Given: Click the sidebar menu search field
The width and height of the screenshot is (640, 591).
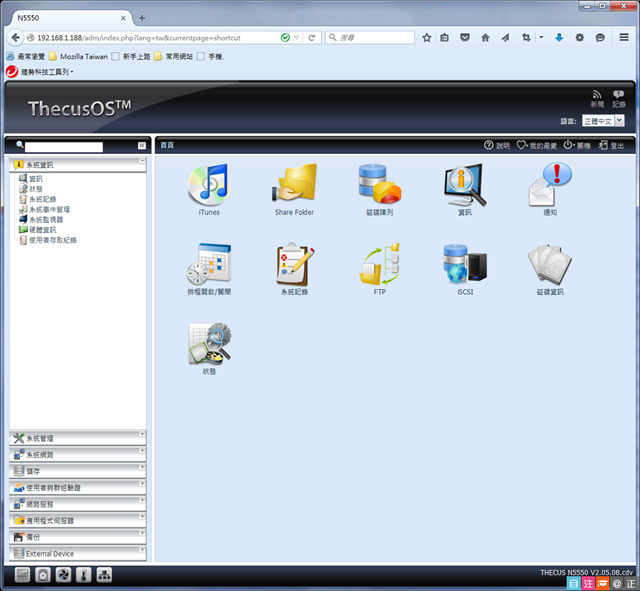Looking at the screenshot, I should coord(64,147).
